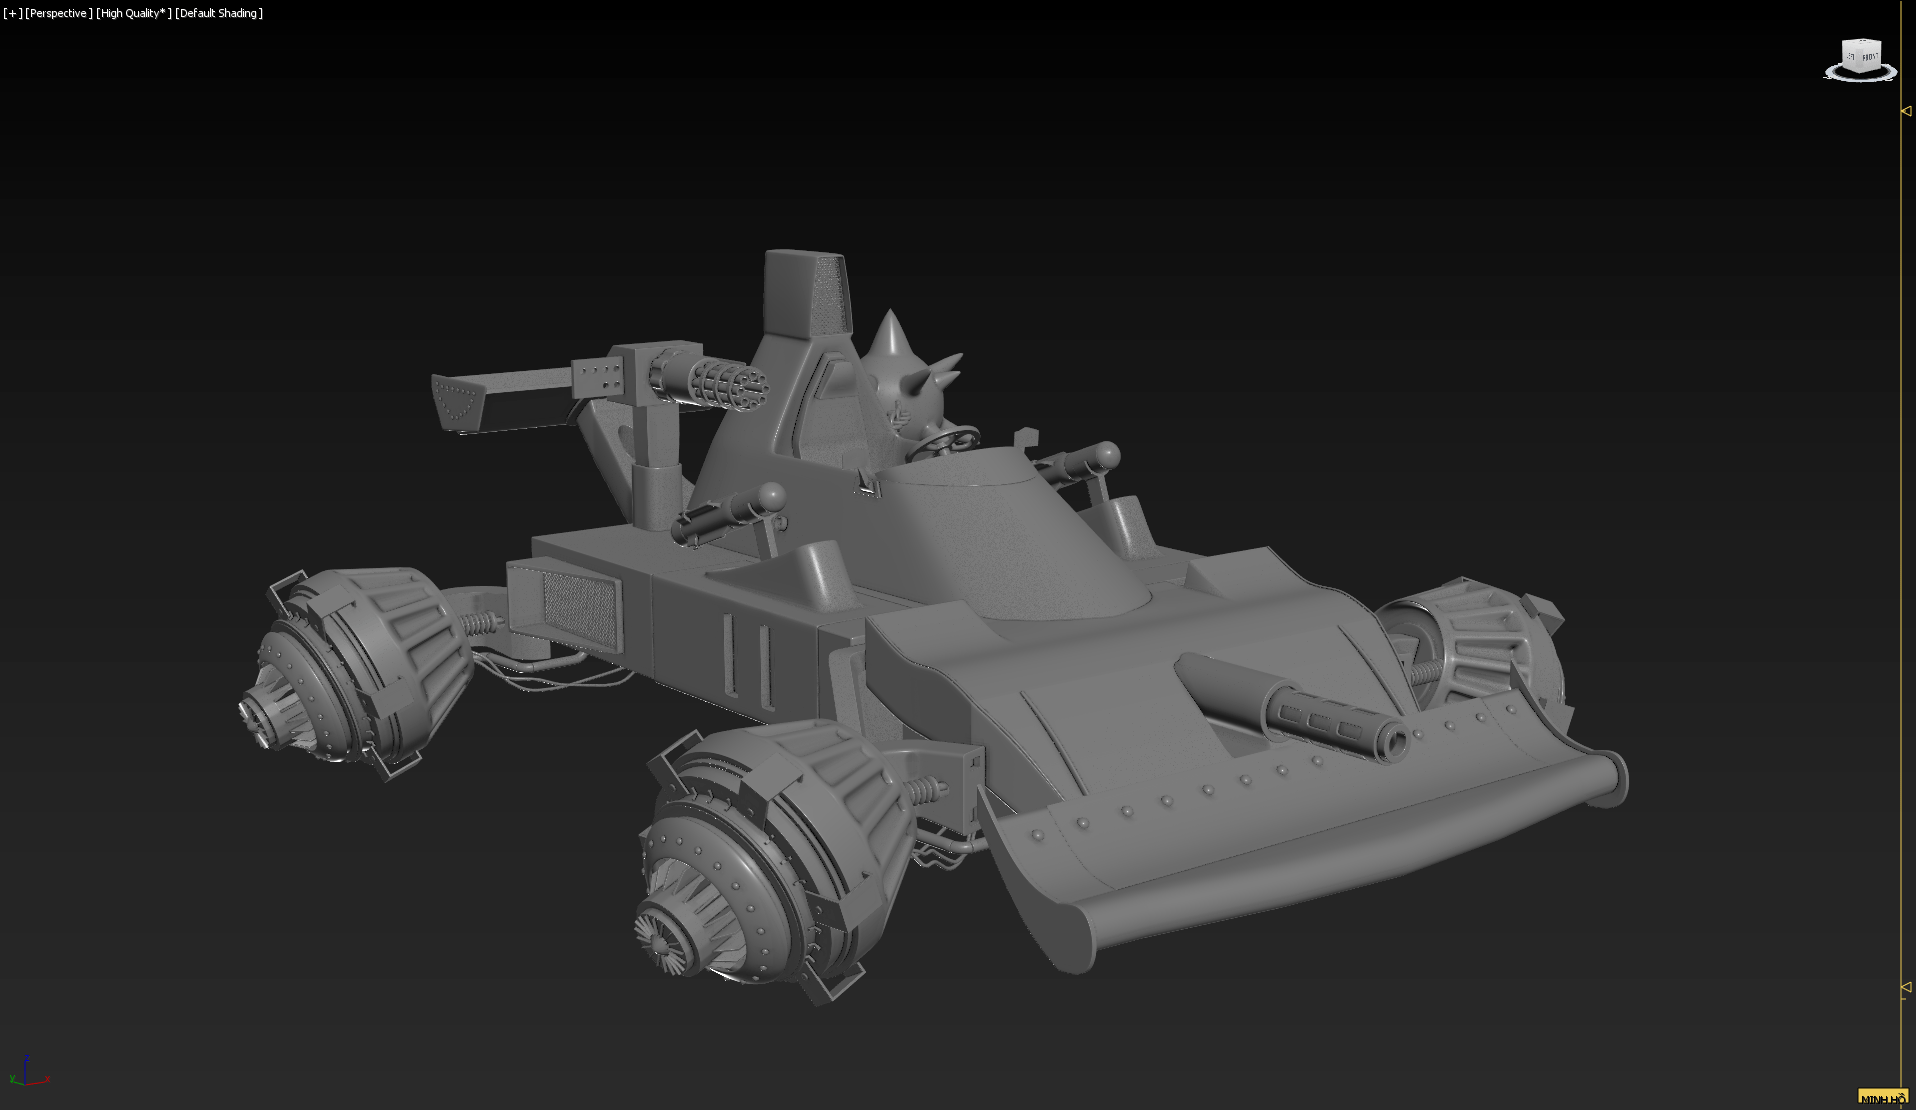Screen dimensions: 1916x1110
Task: Click the upper yellow triangle marker on right edge
Action: pyautogui.click(x=1906, y=111)
